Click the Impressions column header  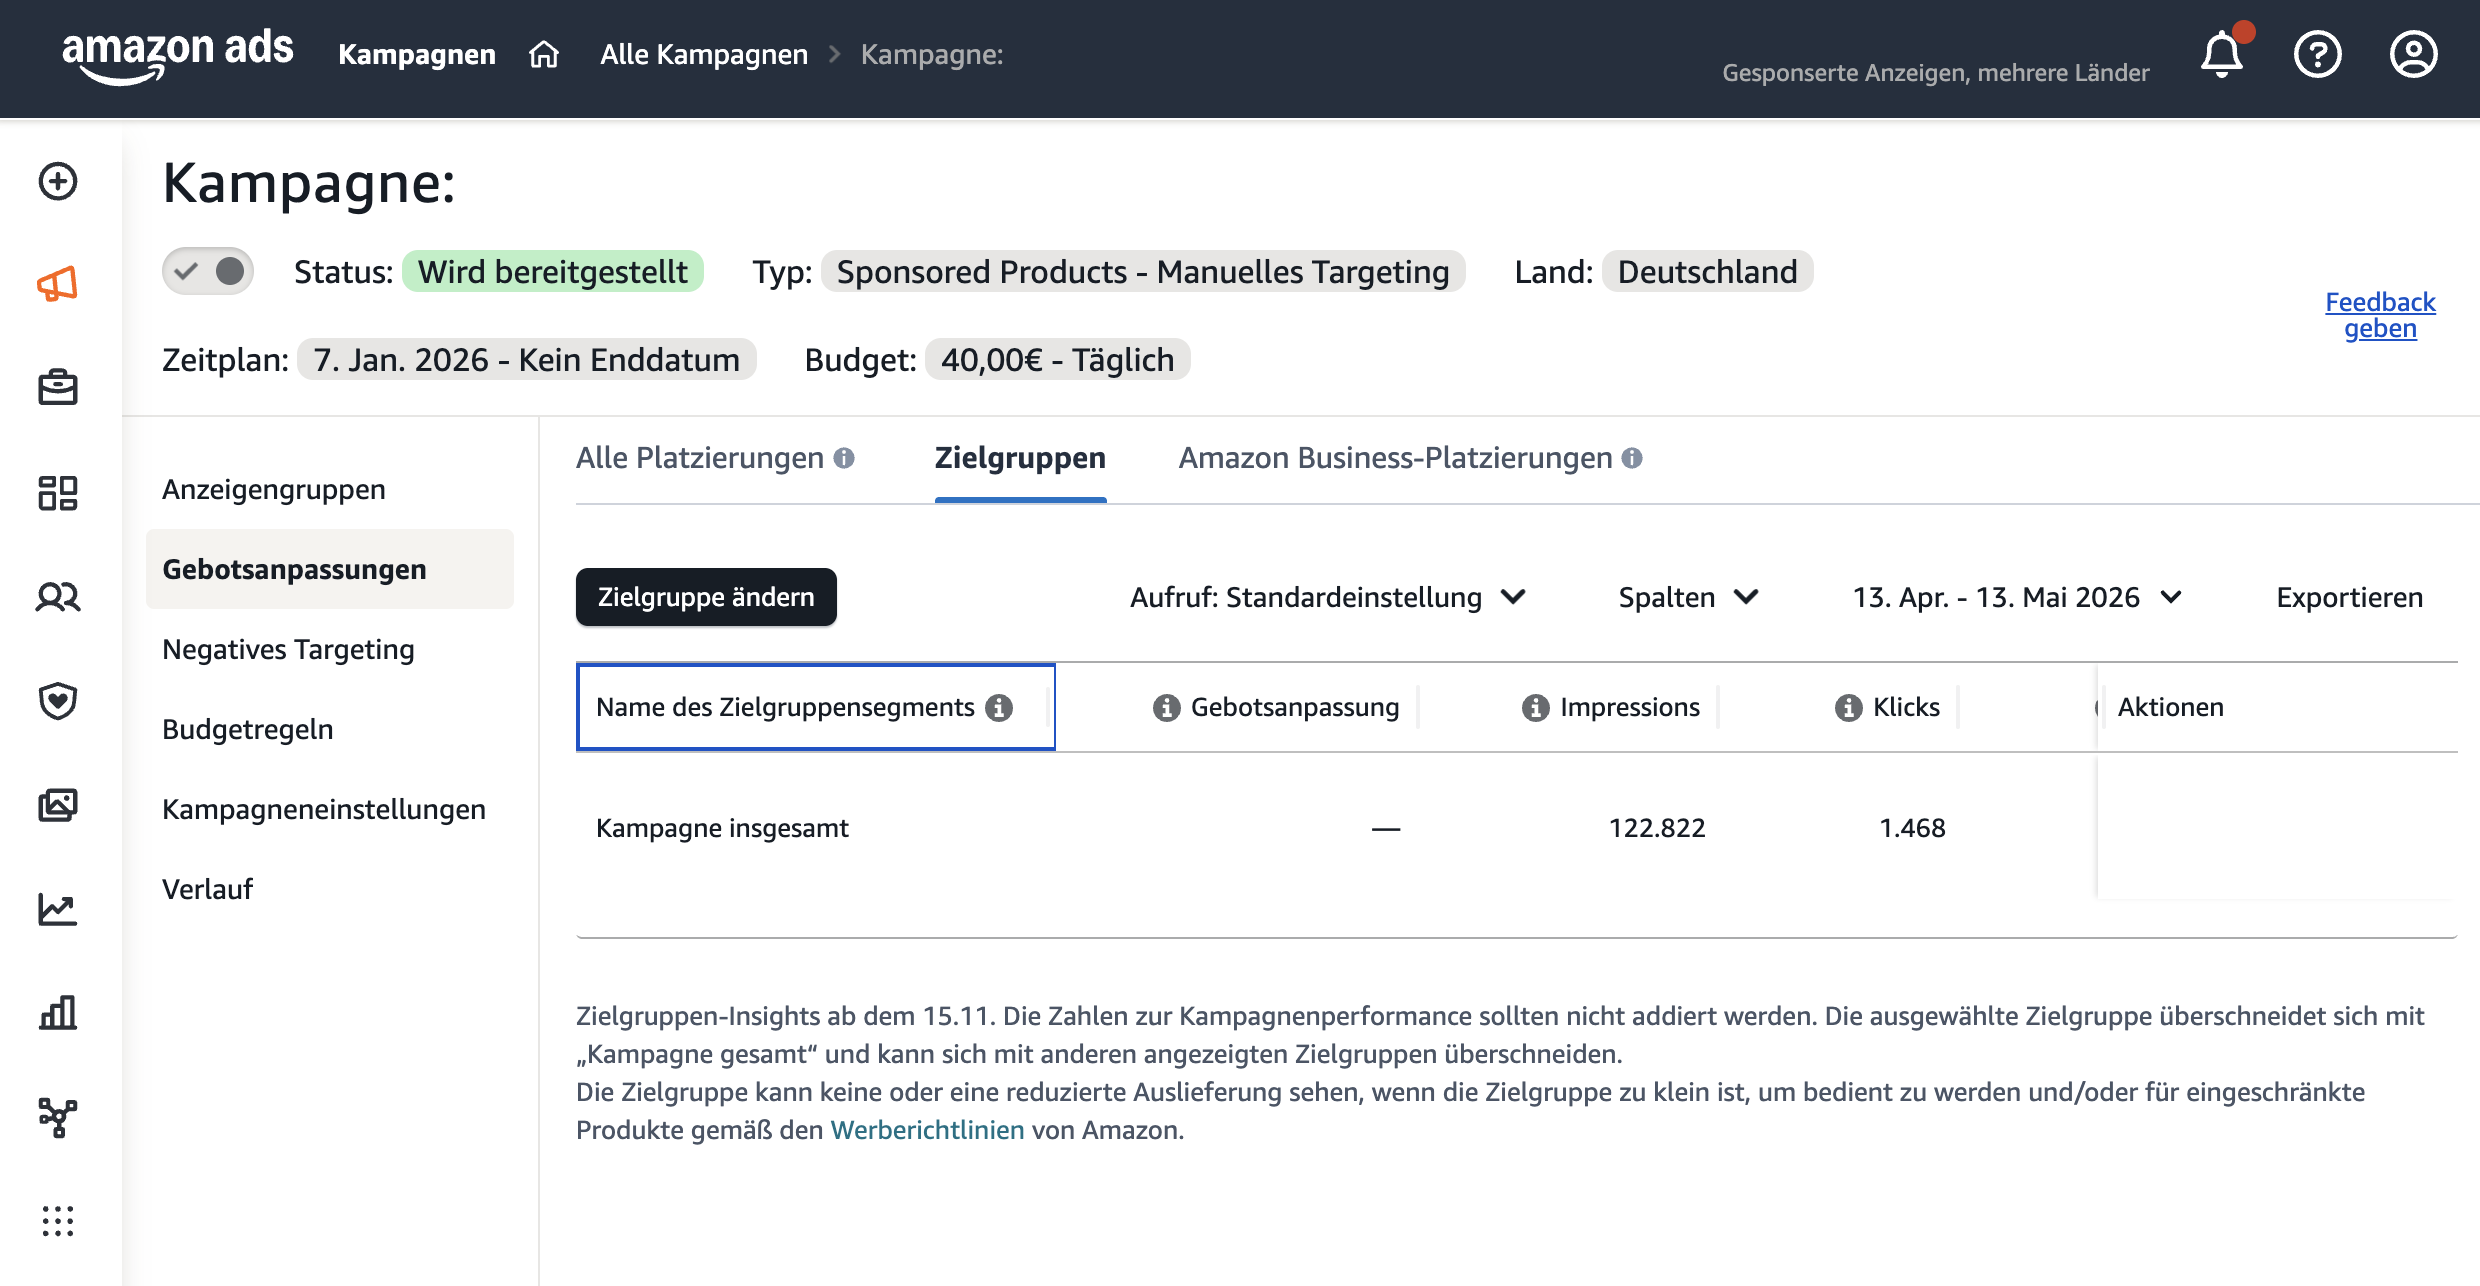click(x=1629, y=707)
